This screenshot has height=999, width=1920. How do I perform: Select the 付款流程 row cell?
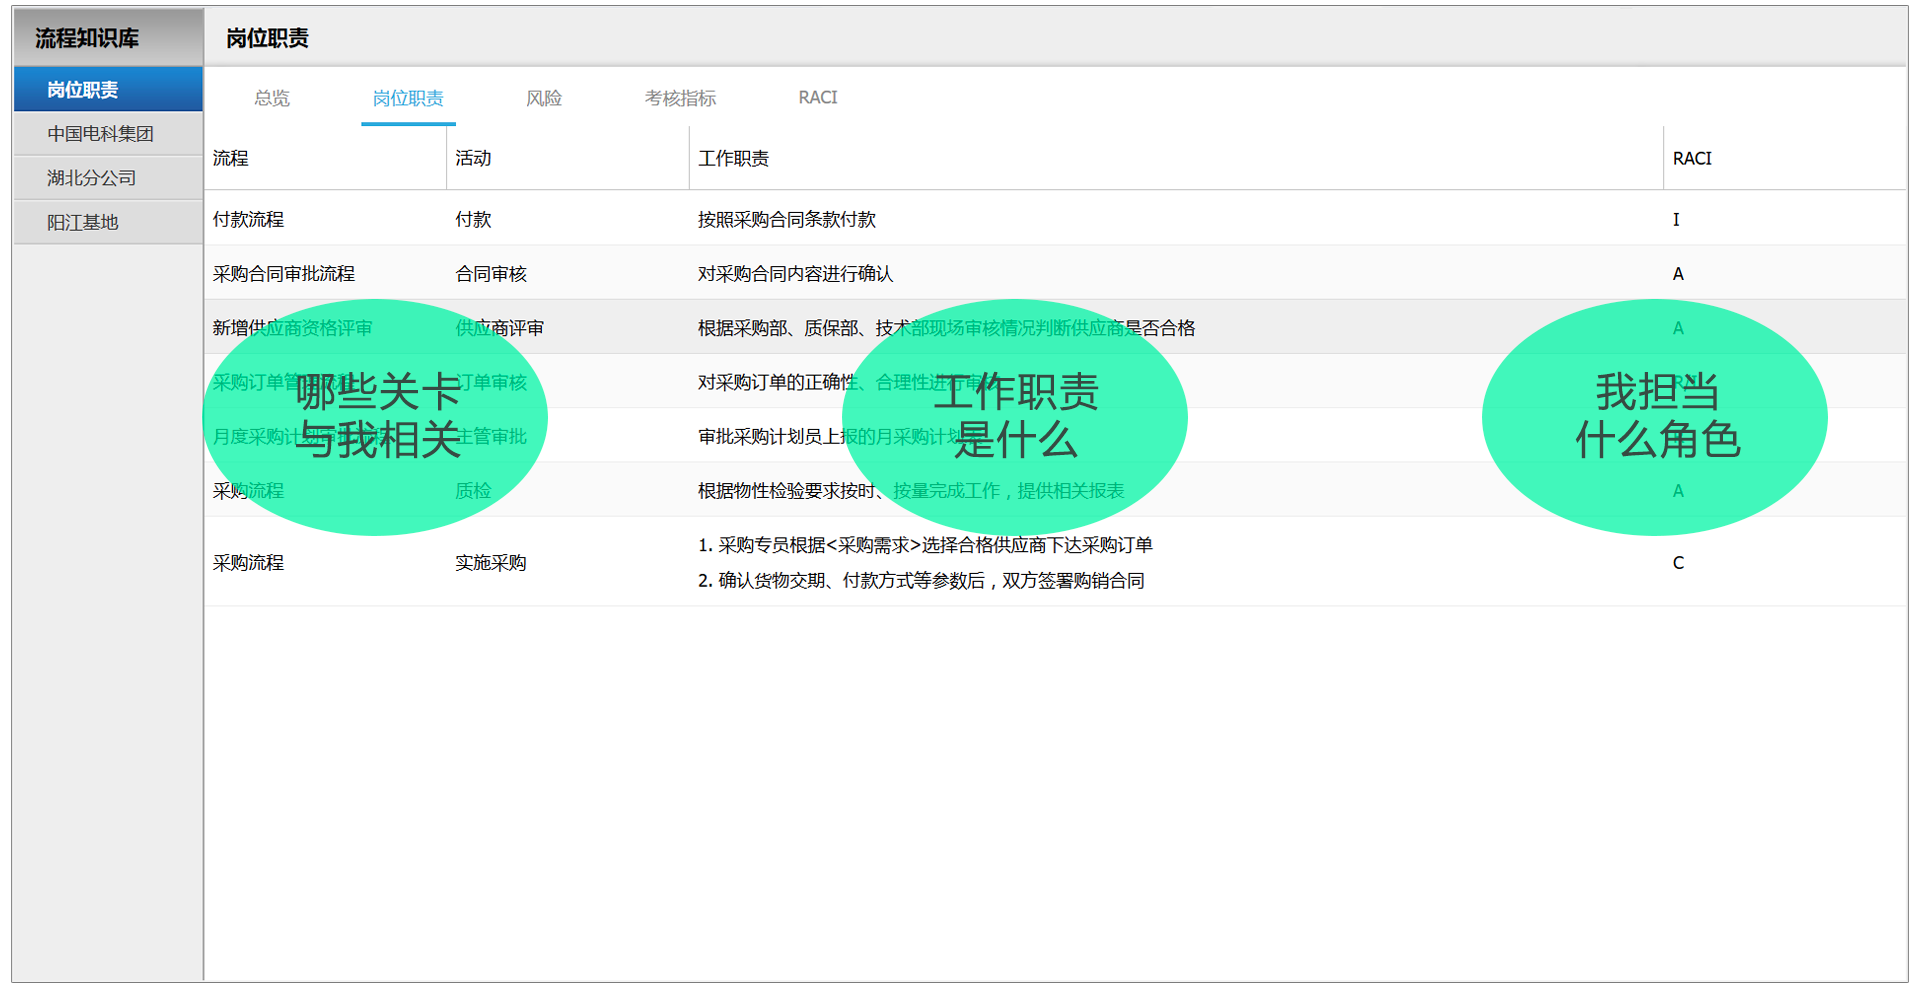click(x=248, y=219)
